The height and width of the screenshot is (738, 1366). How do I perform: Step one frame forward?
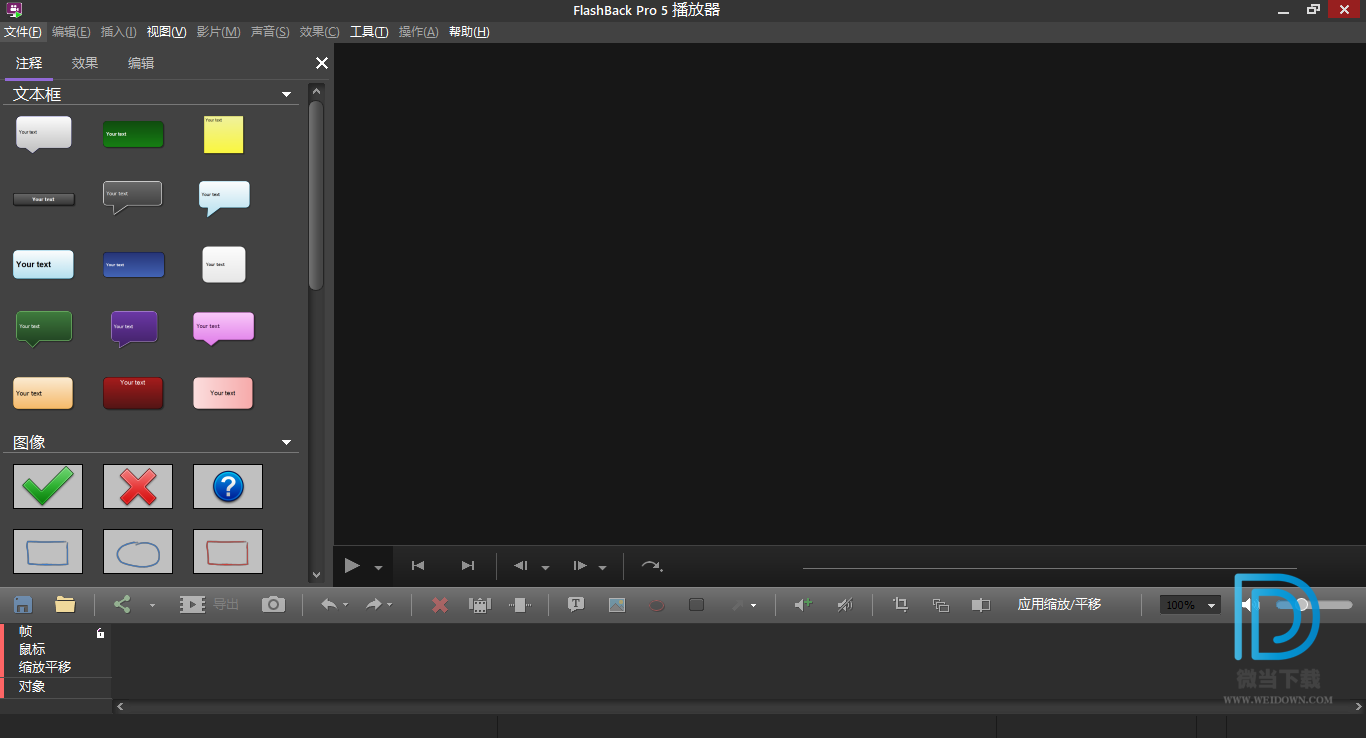579,566
